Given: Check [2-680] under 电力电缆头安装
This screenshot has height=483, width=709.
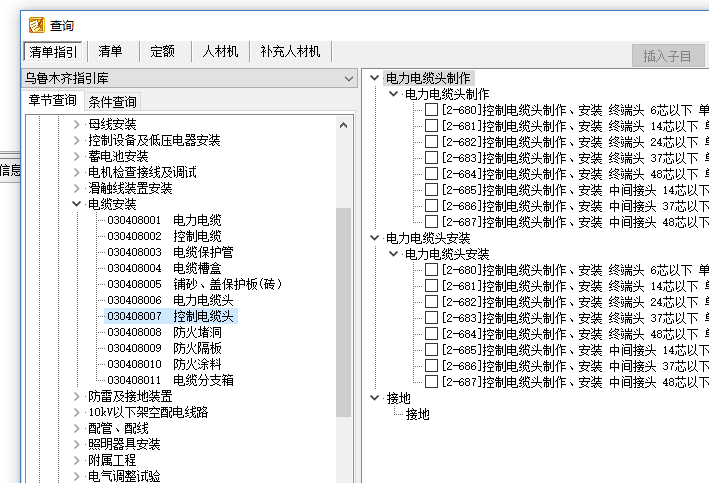Looking at the screenshot, I should pyautogui.click(x=432, y=270).
